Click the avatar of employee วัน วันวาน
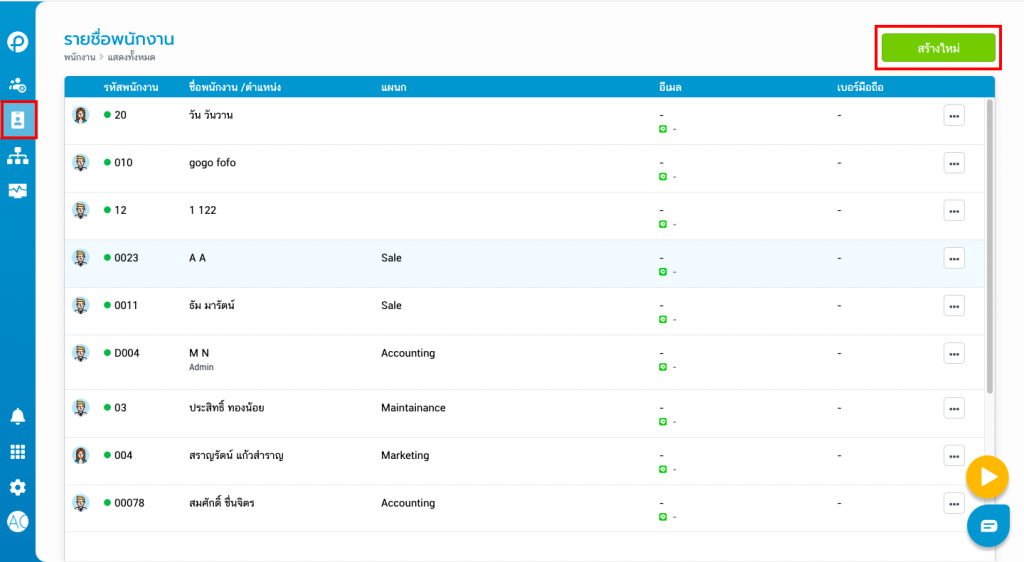Screen dimensions: 1024x562 [81, 115]
